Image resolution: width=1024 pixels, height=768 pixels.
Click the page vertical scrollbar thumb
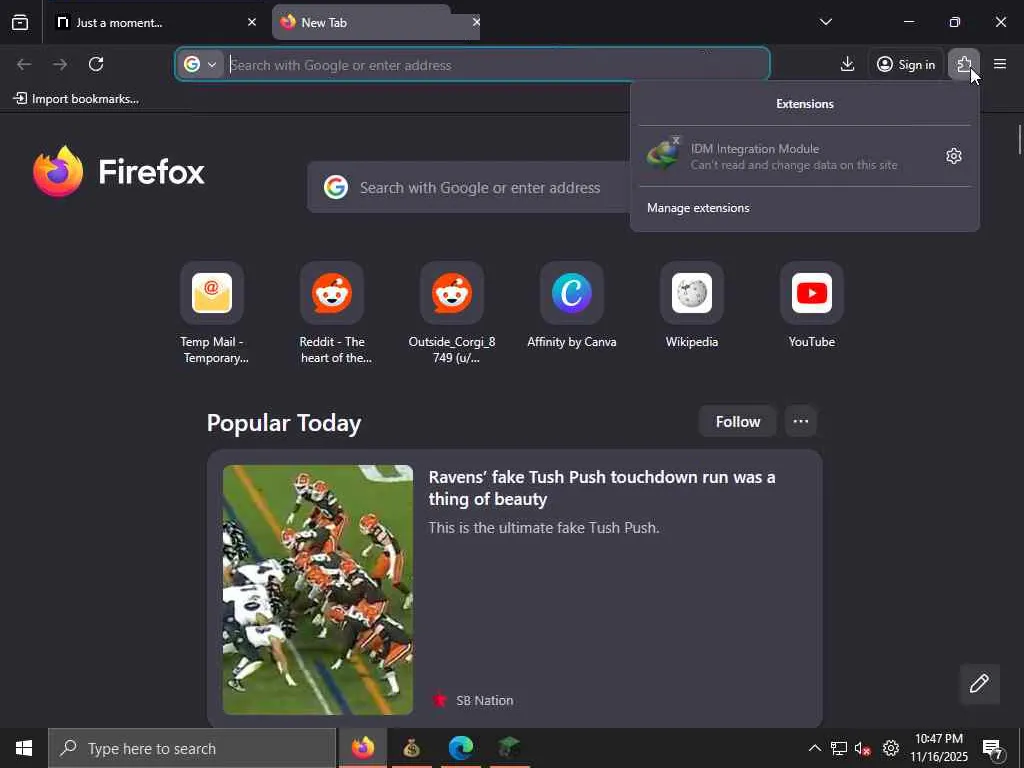pos(1019,139)
